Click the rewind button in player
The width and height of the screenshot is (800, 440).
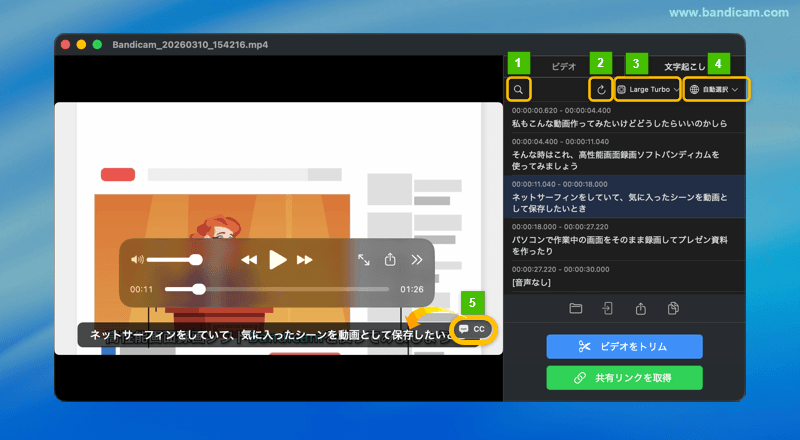[x=249, y=260]
